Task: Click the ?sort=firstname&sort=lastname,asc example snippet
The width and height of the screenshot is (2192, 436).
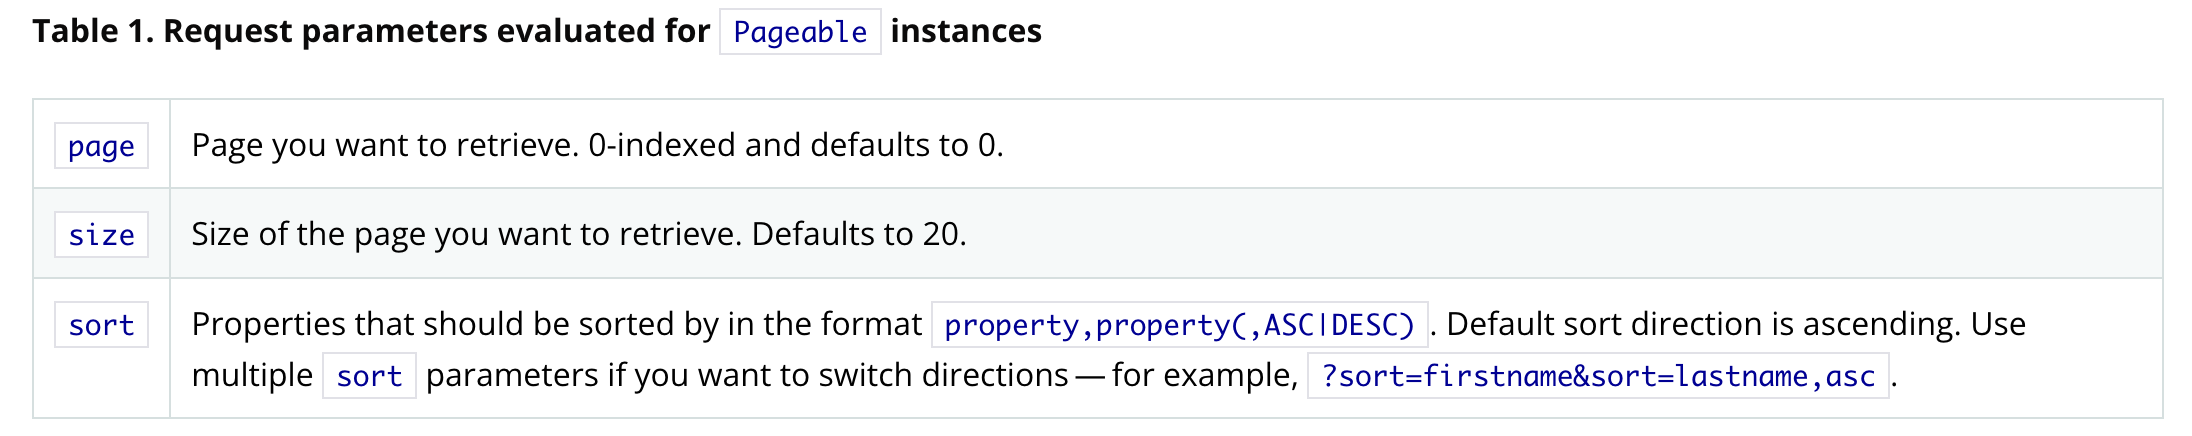Action: 1598,376
